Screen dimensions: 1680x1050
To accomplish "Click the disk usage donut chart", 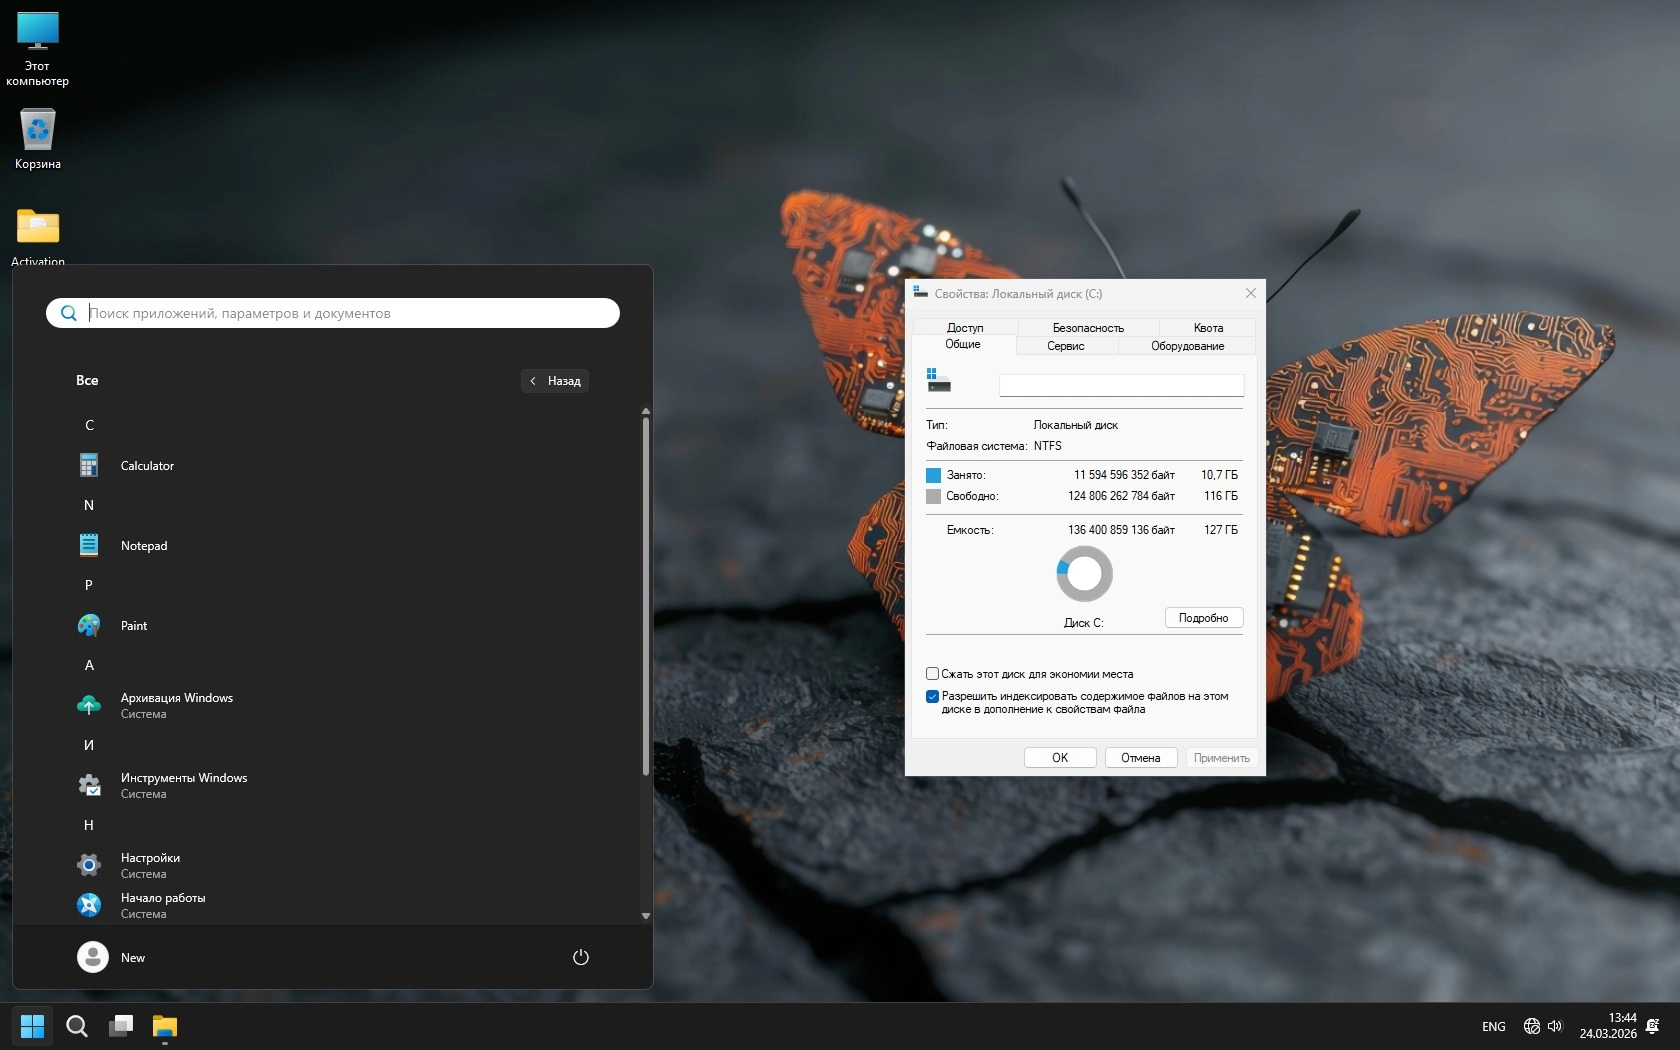I will point(1084,574).
